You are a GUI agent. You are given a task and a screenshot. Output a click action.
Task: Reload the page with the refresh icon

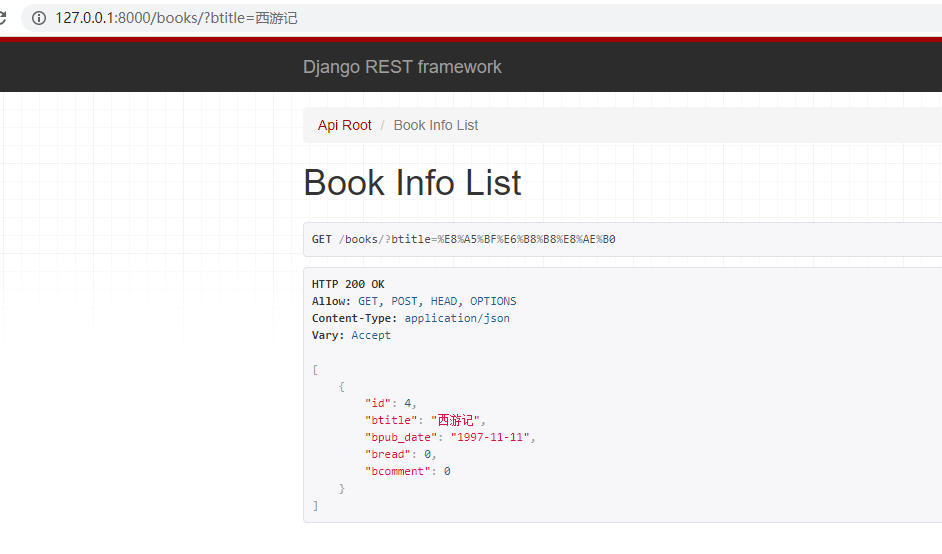pyautogui.click(x=2, y=18)
